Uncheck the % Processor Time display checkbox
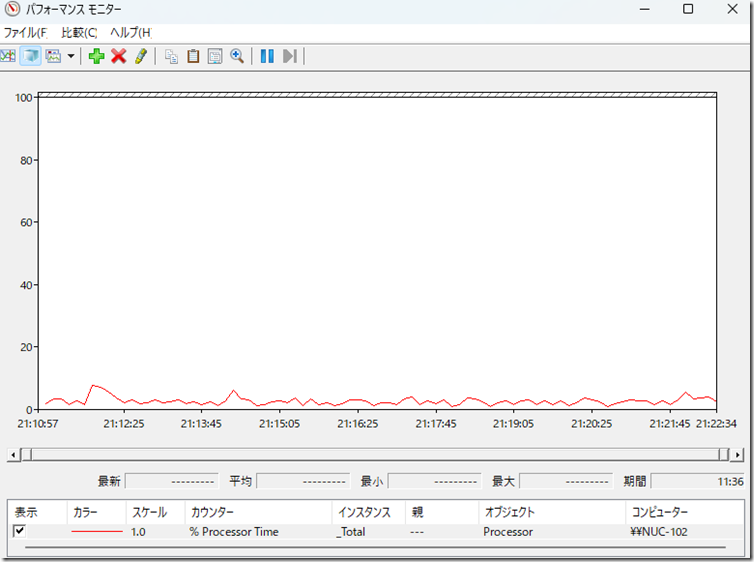The image size is (754, 562). coord(19,531)
